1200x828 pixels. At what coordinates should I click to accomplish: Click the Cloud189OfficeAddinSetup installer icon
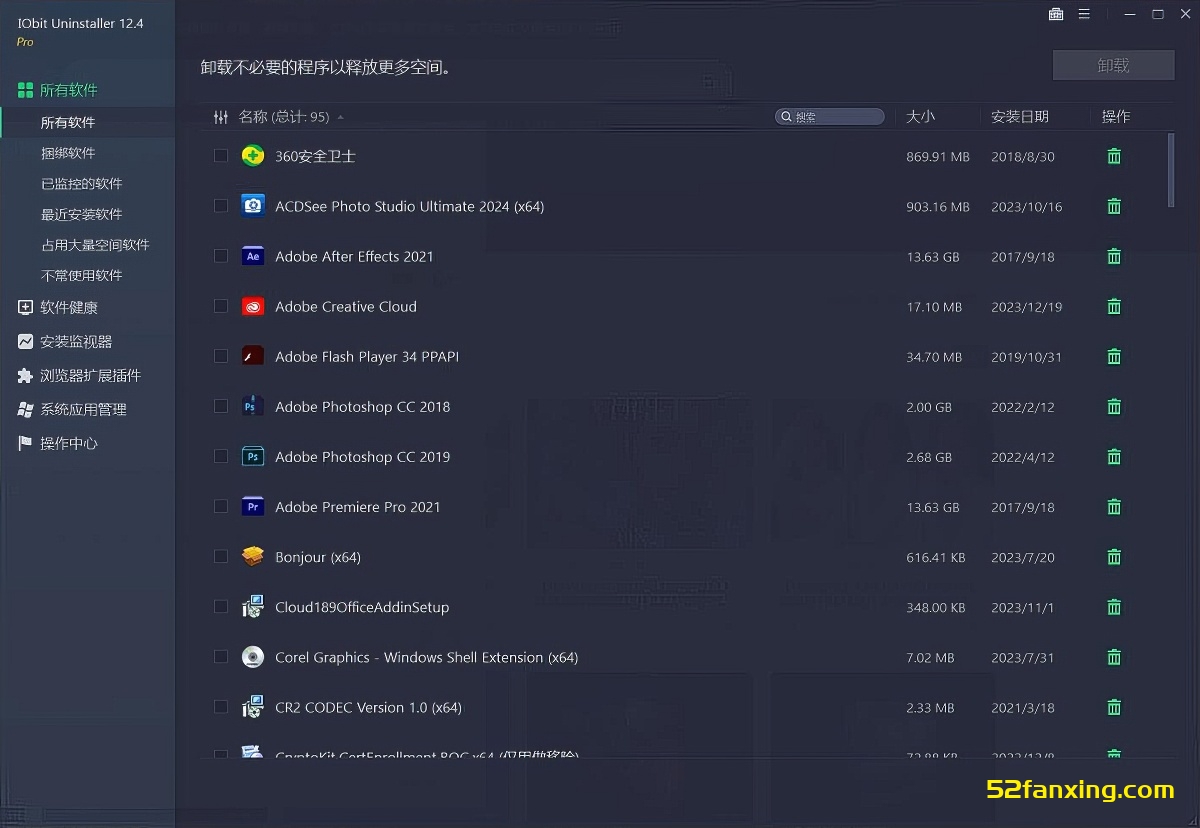pyautogui.click(x=253, y=606)
